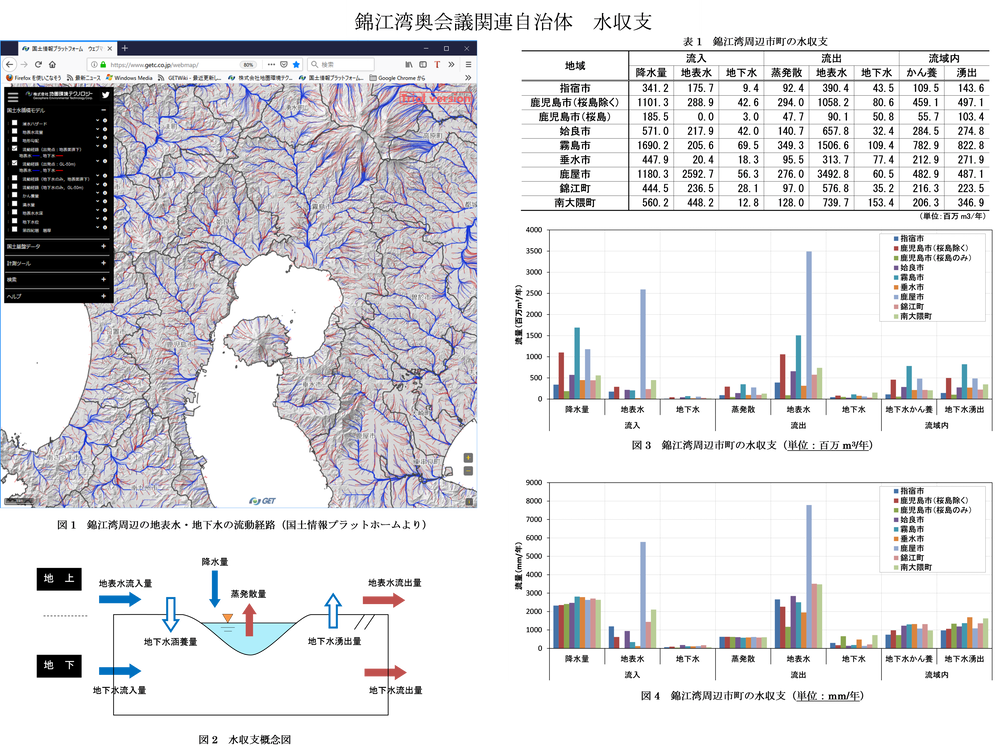Show site information via the circled i icon
Image resolution: width=1000 pixels, height=748 pixels.
[x=94, y=64]
